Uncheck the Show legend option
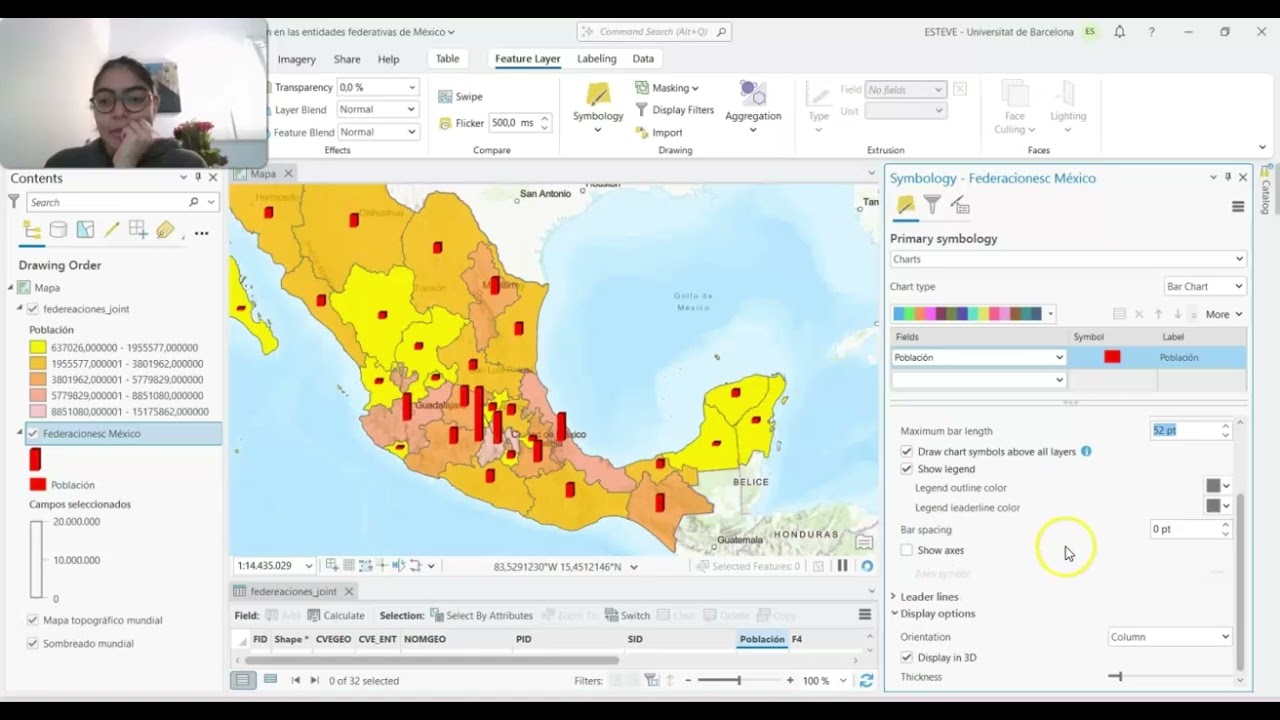 coord(907,469)
